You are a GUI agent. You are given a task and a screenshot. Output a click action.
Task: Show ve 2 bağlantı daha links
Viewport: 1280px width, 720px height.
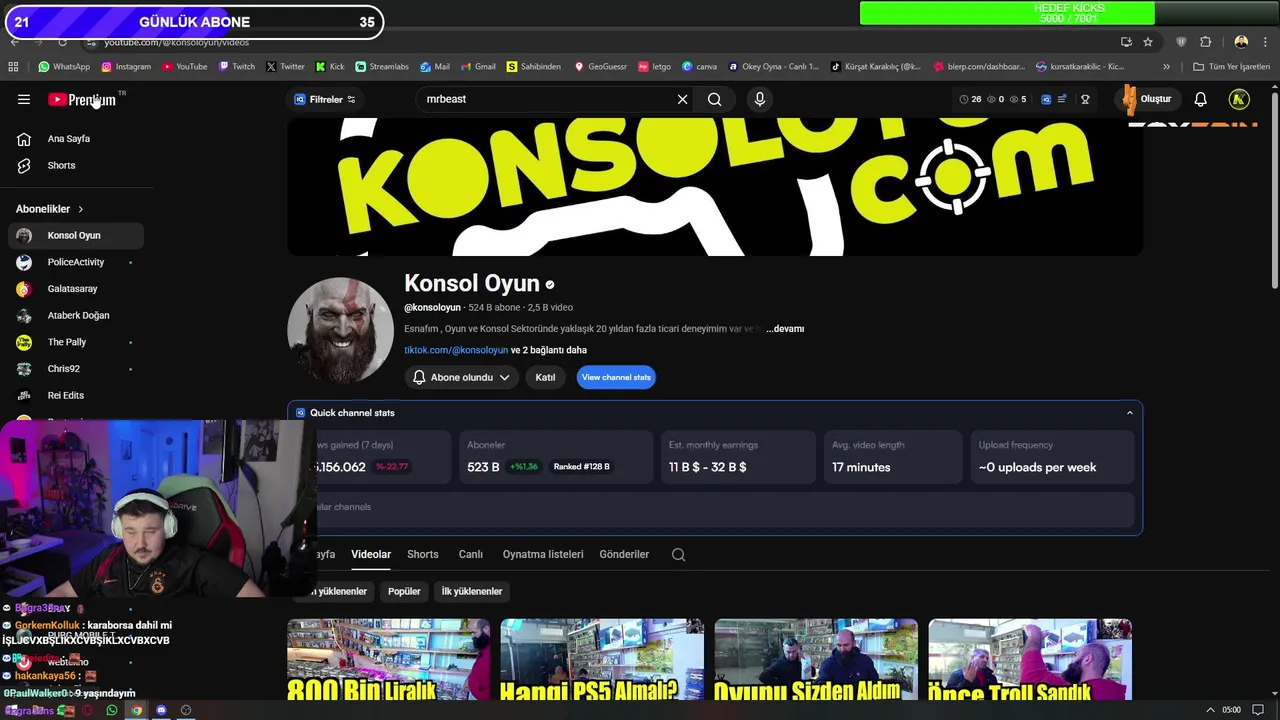click(549, 350)
